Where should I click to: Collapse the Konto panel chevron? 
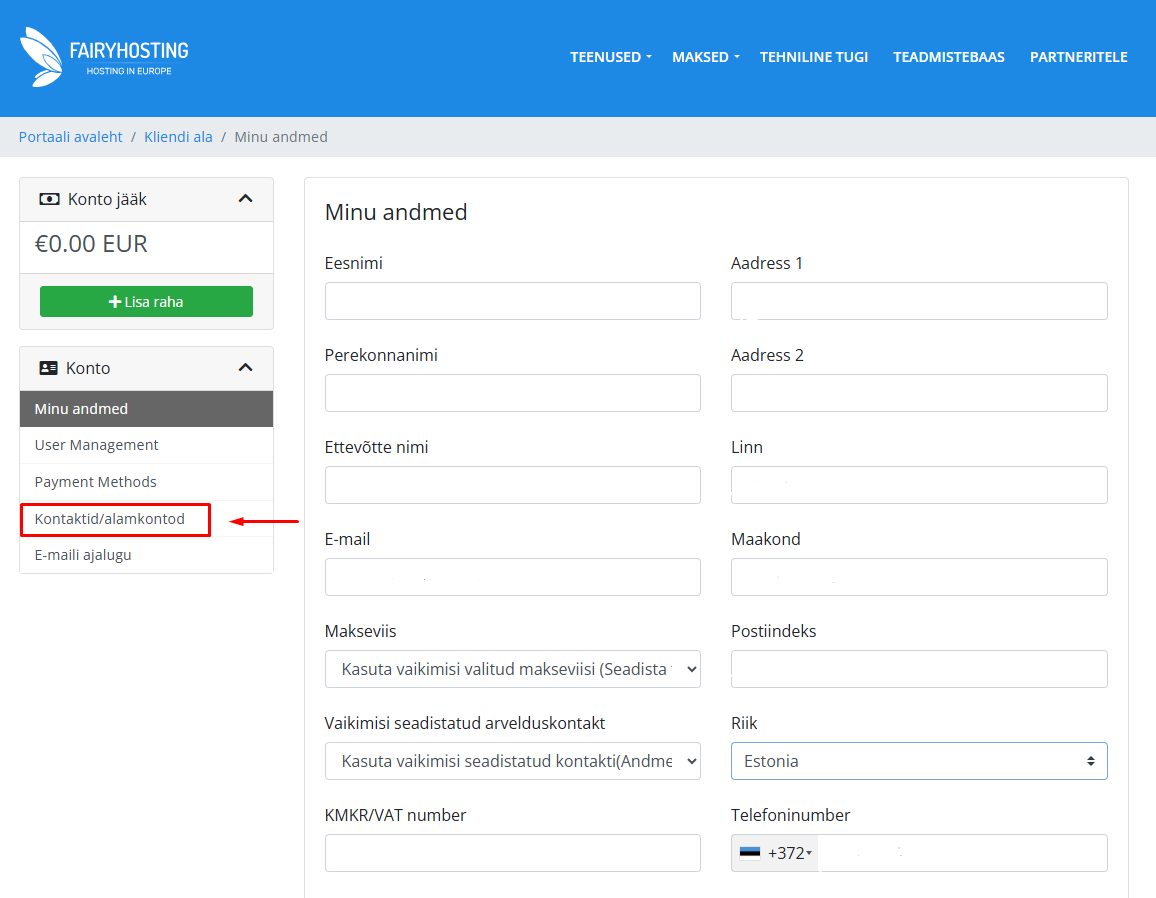point(246,367)
